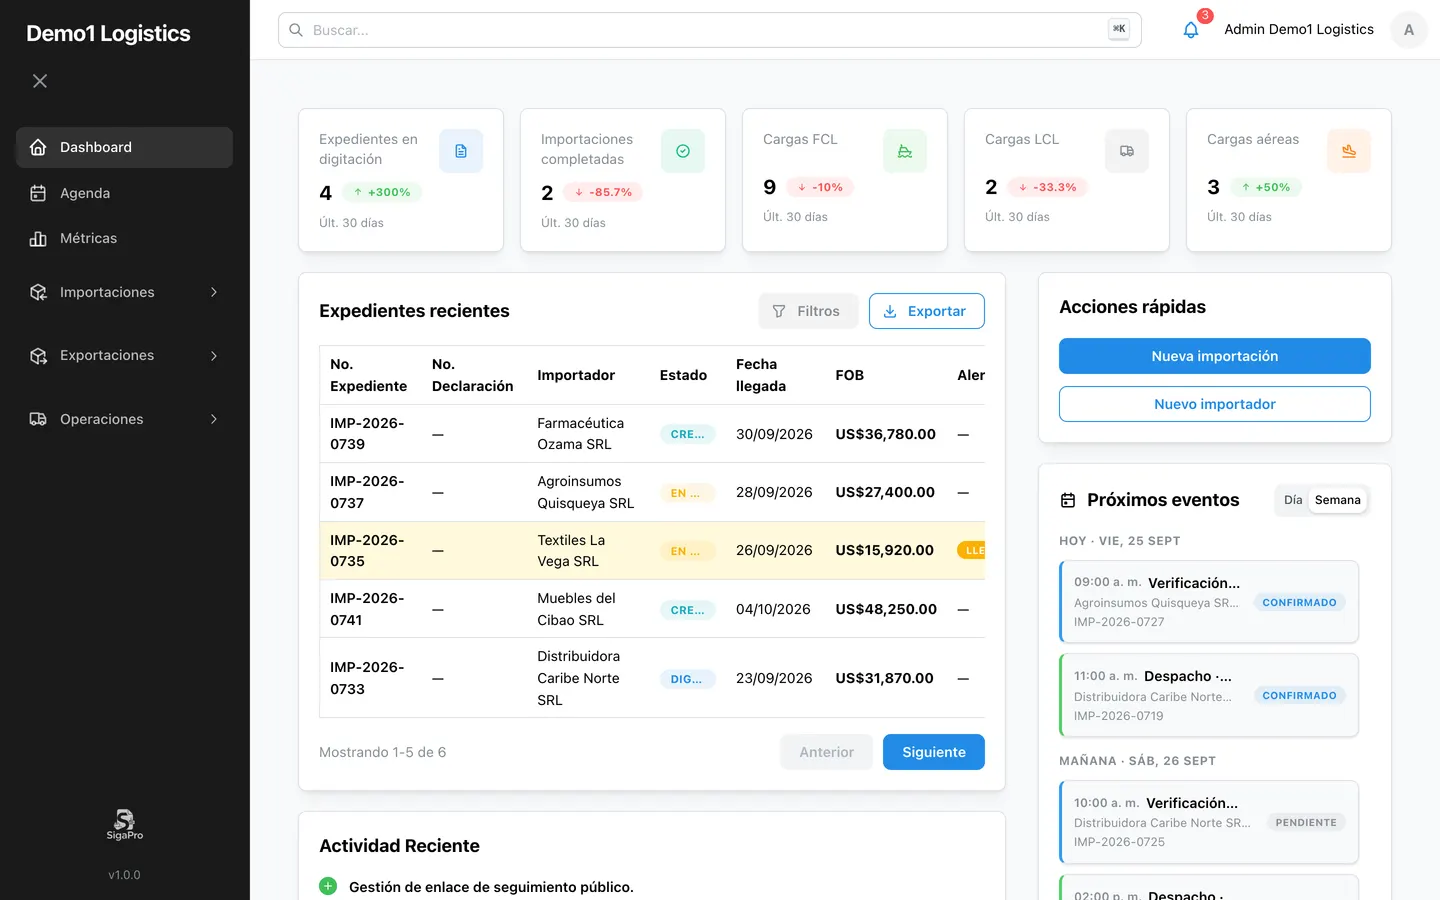The height and width of the screenshot is (900, 1440).
Task: Expand the Operaciones submenu chevron
Action: pos(214,419)
